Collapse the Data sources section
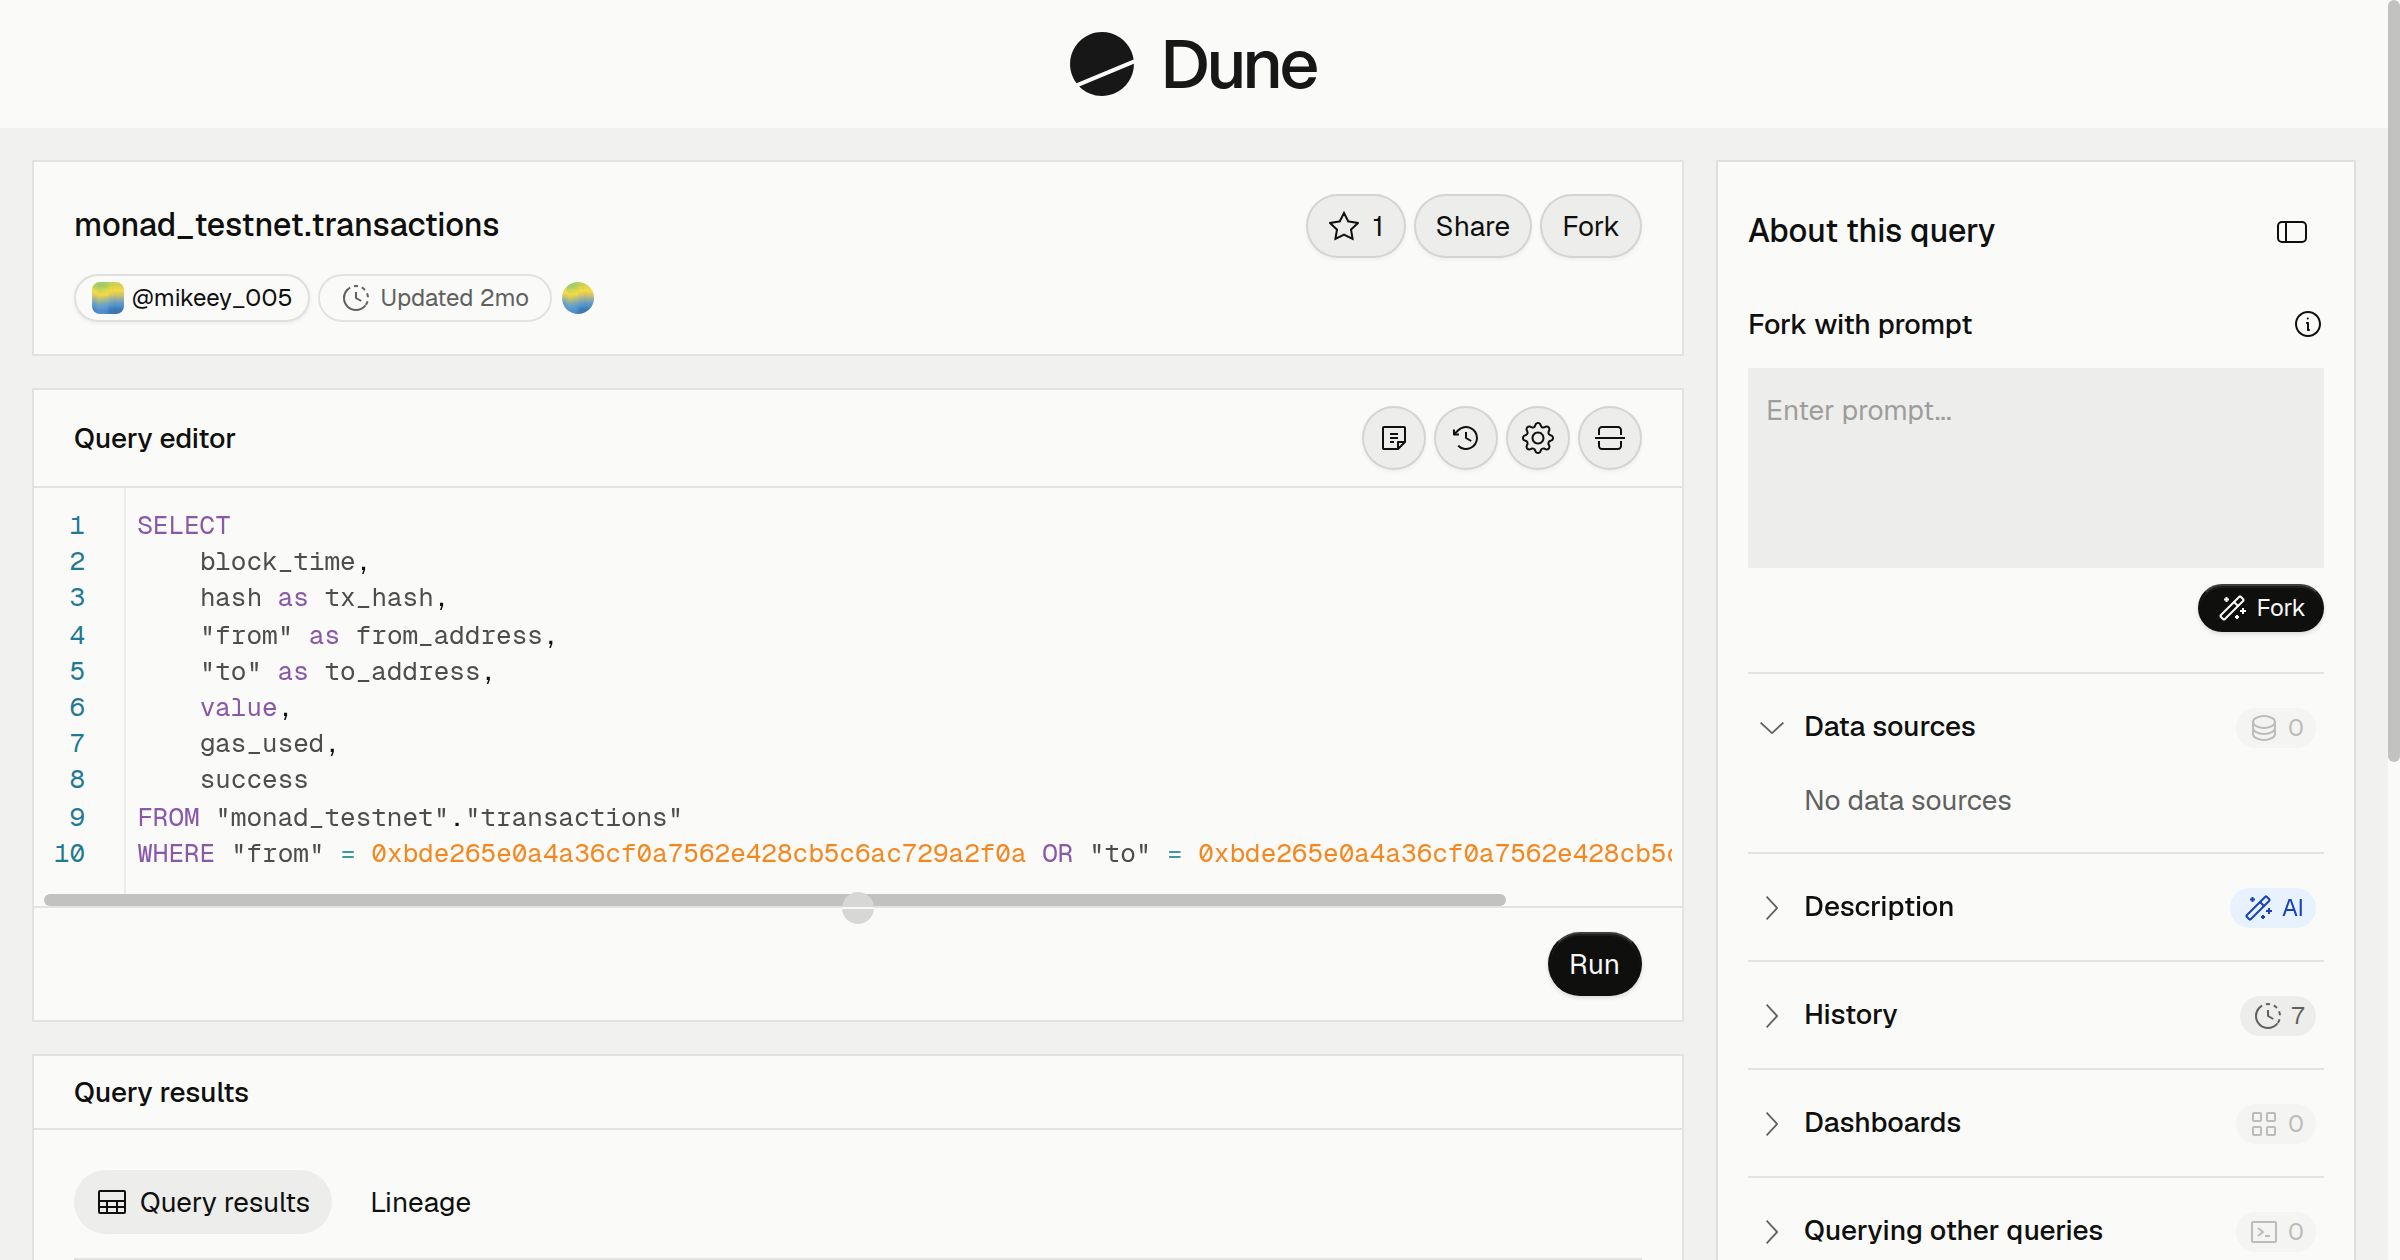 [1771, 727]
